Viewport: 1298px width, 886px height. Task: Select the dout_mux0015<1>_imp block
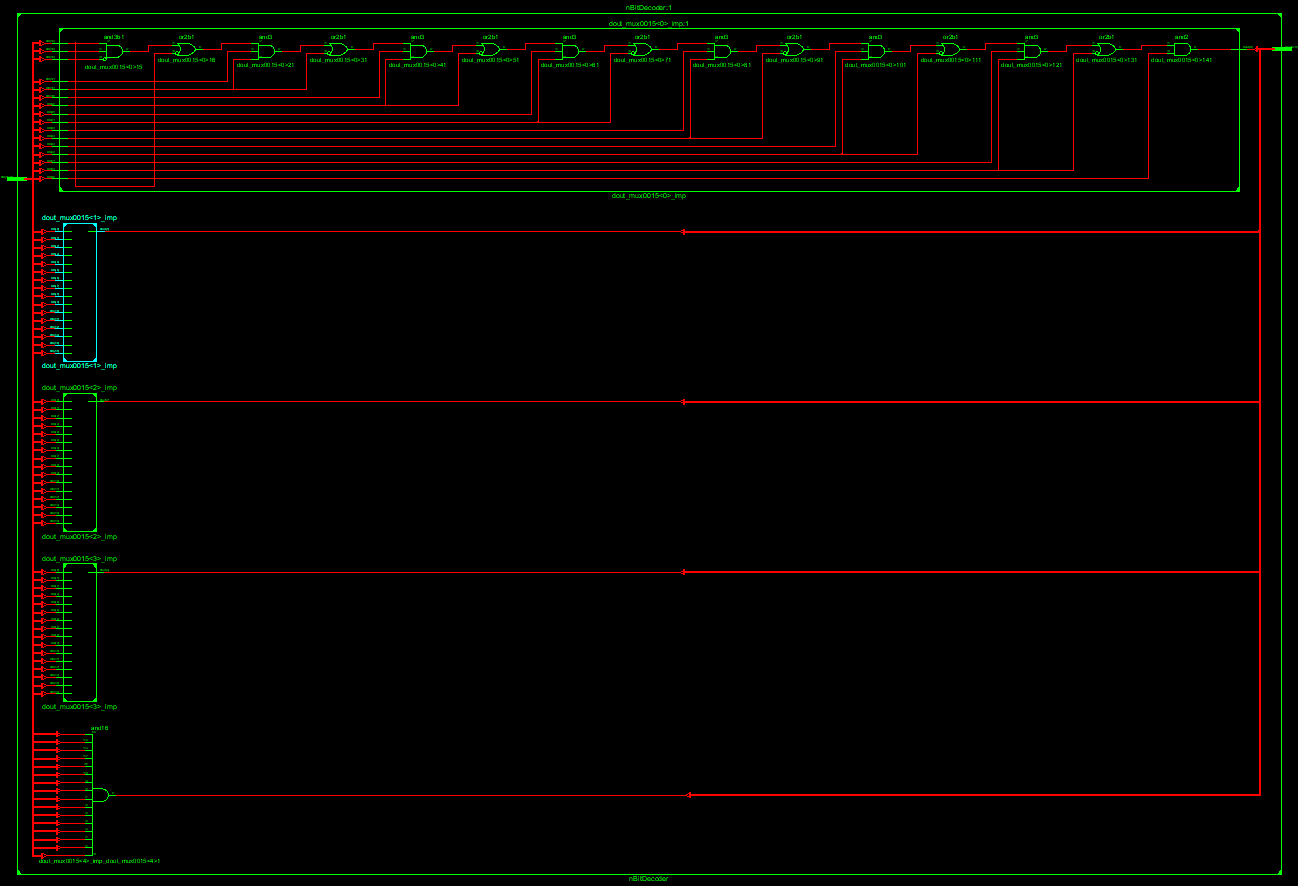pyautogui.click(x=80, y=292)
